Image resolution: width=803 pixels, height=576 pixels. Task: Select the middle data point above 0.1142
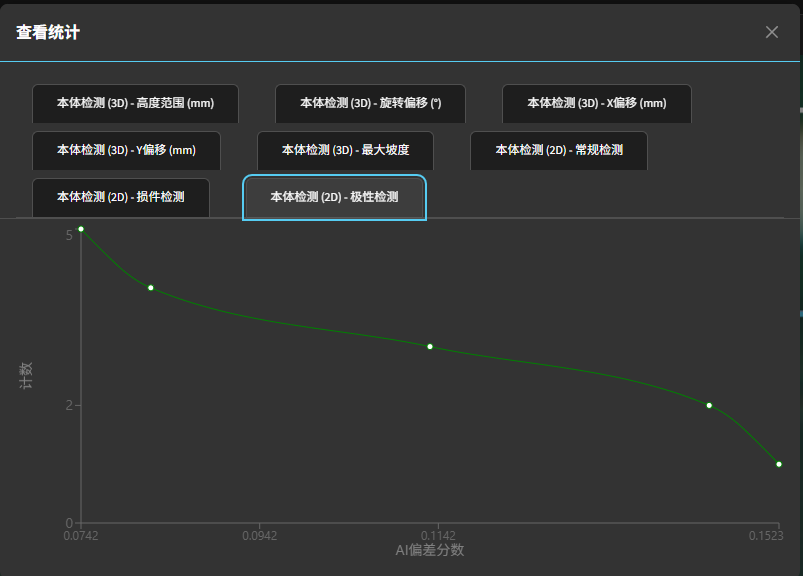click(430, 347)
